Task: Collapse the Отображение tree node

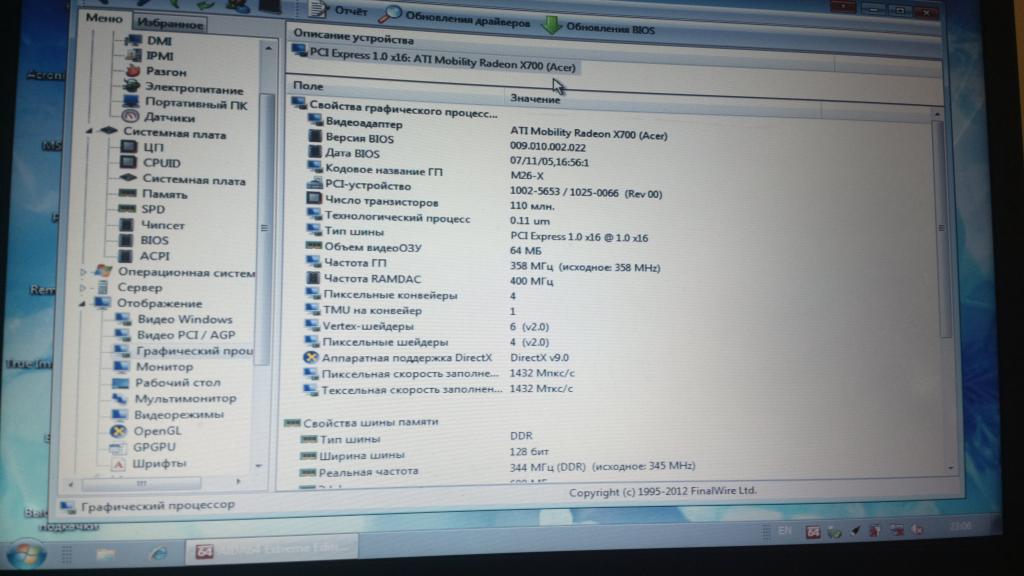Action: 82,303
